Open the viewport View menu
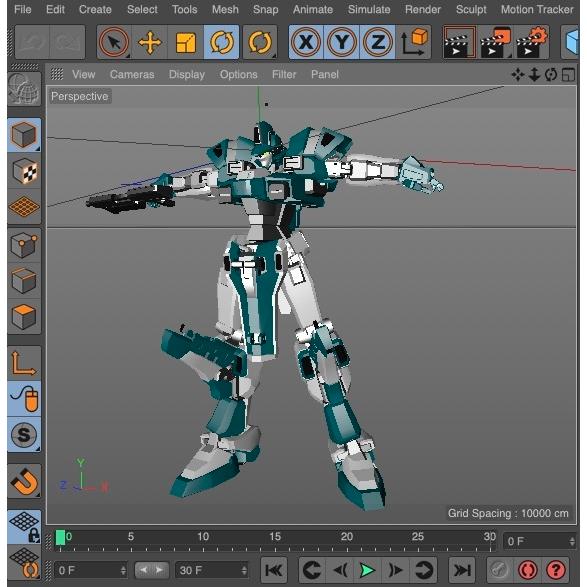 point(84,74)
